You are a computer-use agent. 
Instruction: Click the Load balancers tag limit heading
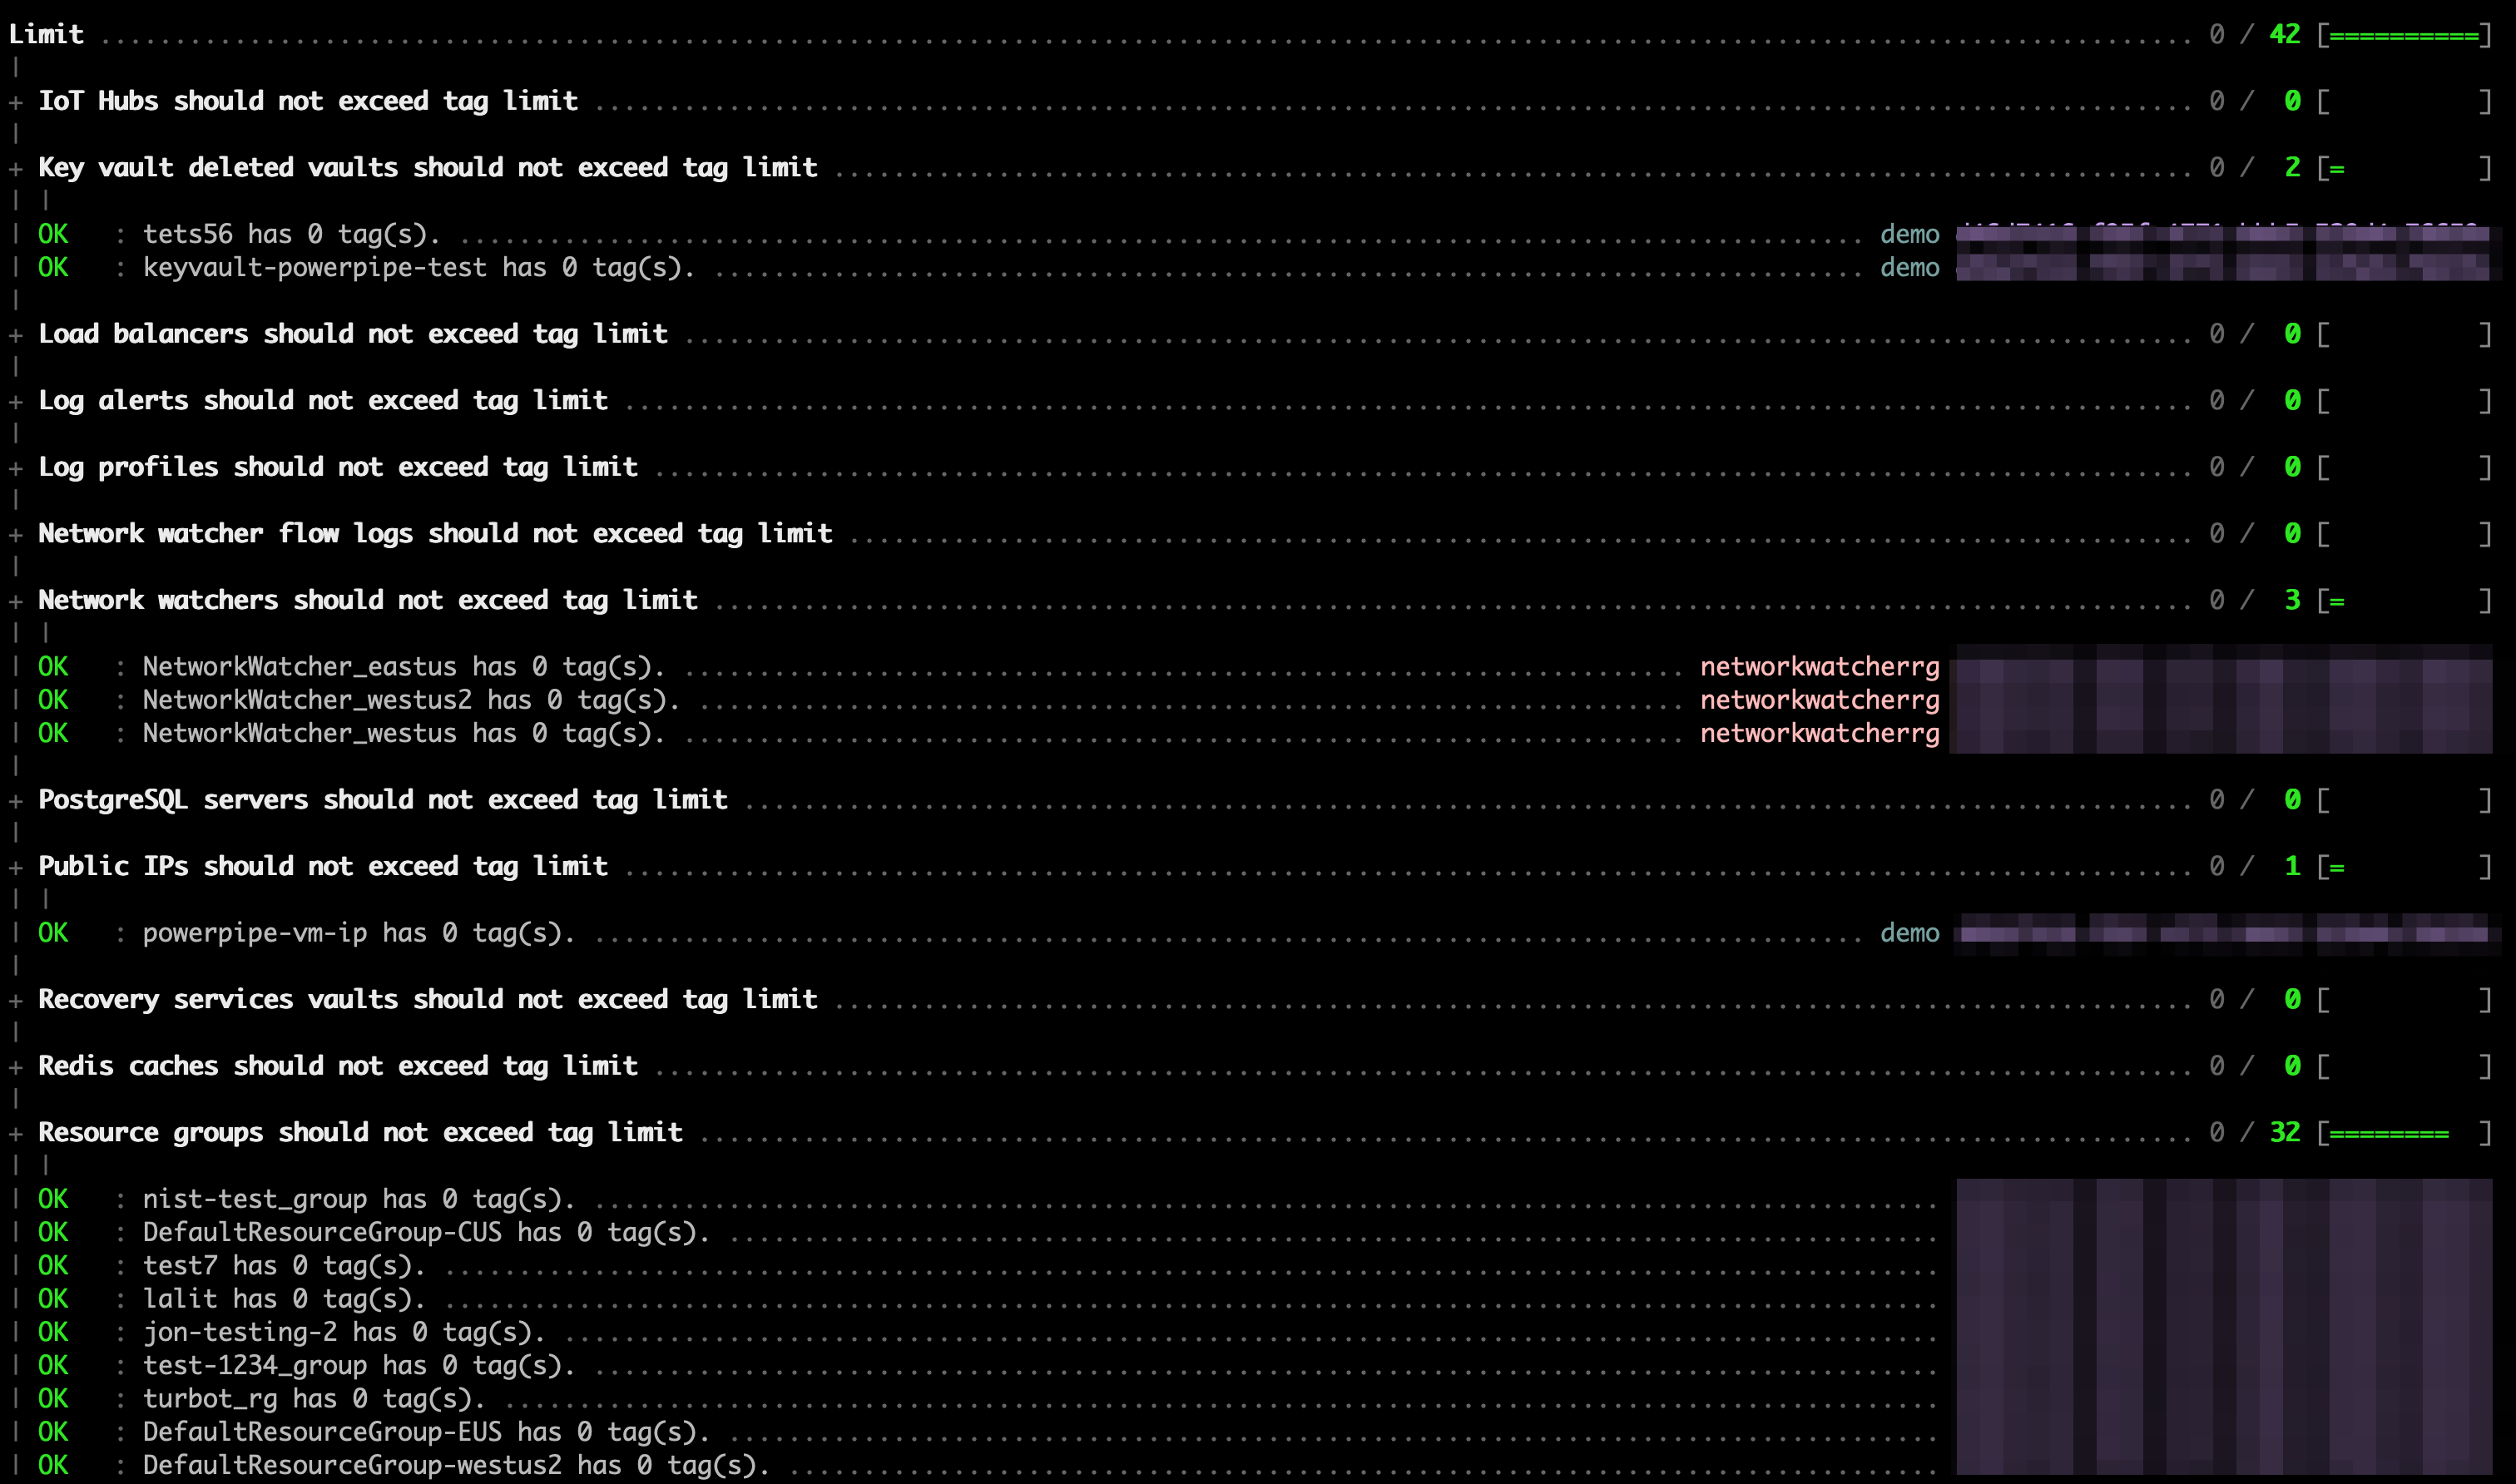(x=352, y=334)
